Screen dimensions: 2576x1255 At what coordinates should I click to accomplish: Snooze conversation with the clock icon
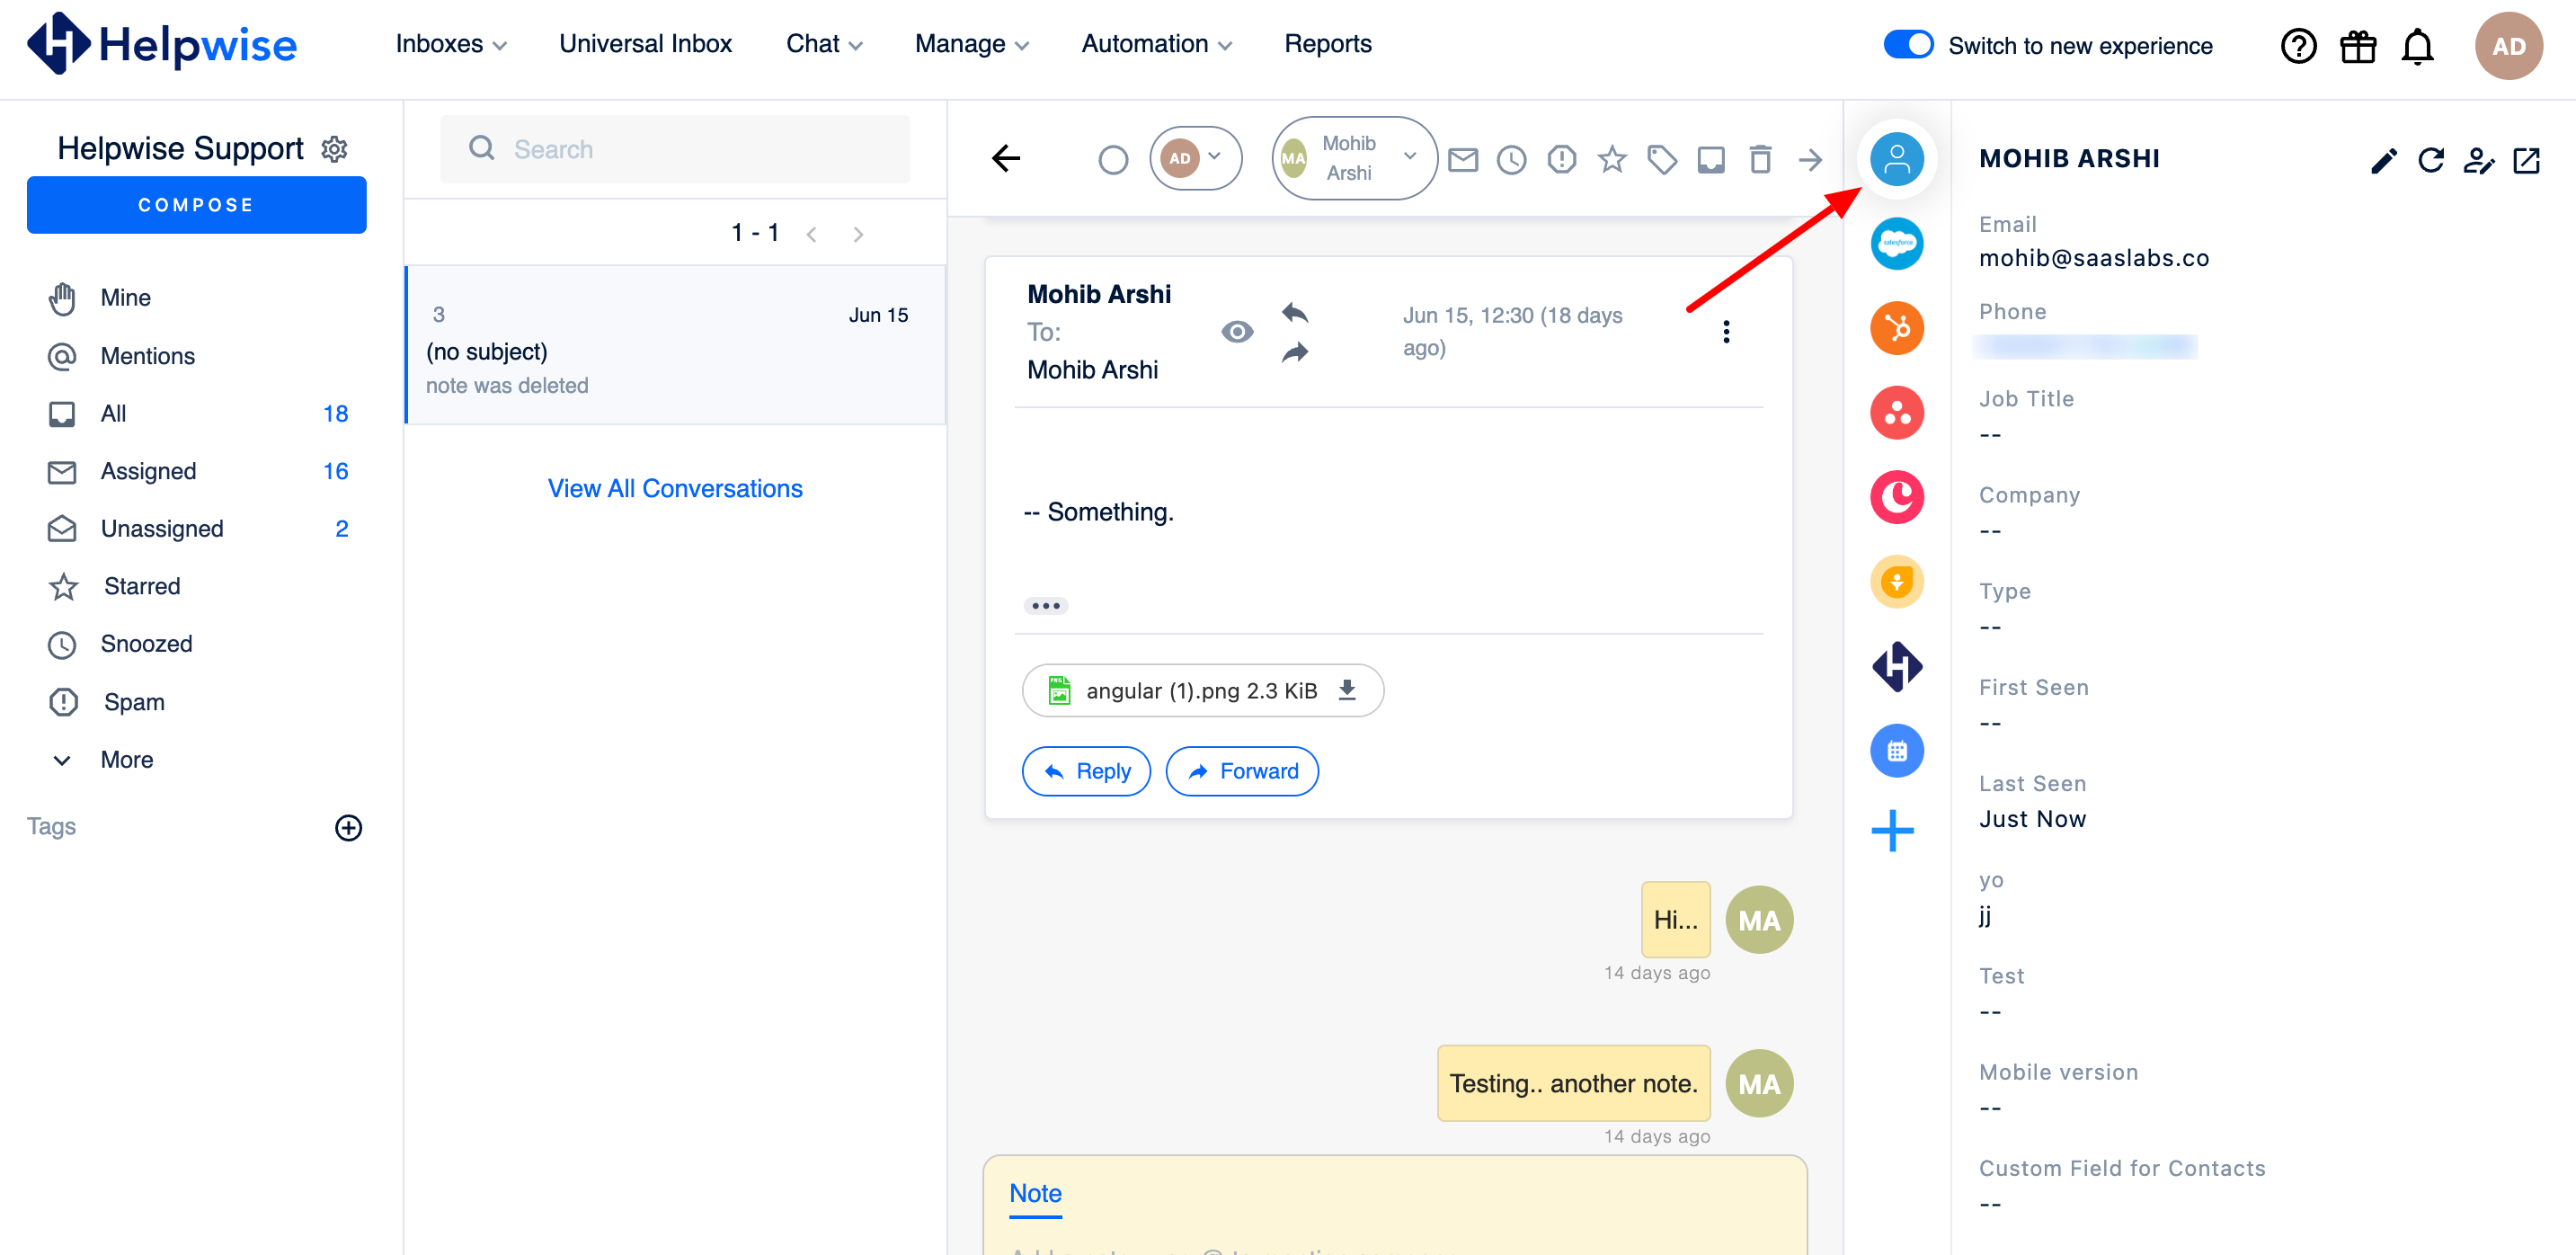click(1512, 159)
